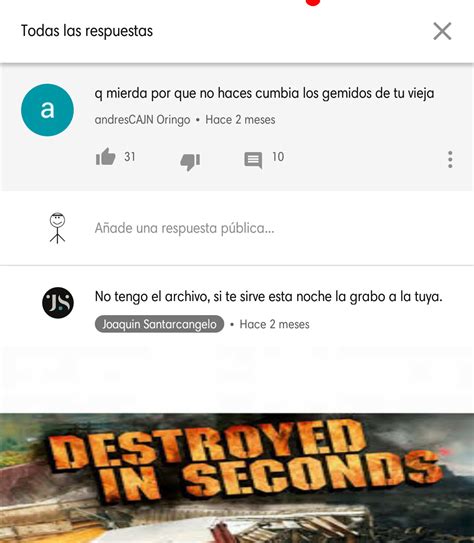Select the comment text about cumbia
This screenshot has width=474, height=543.
[264, 93]
